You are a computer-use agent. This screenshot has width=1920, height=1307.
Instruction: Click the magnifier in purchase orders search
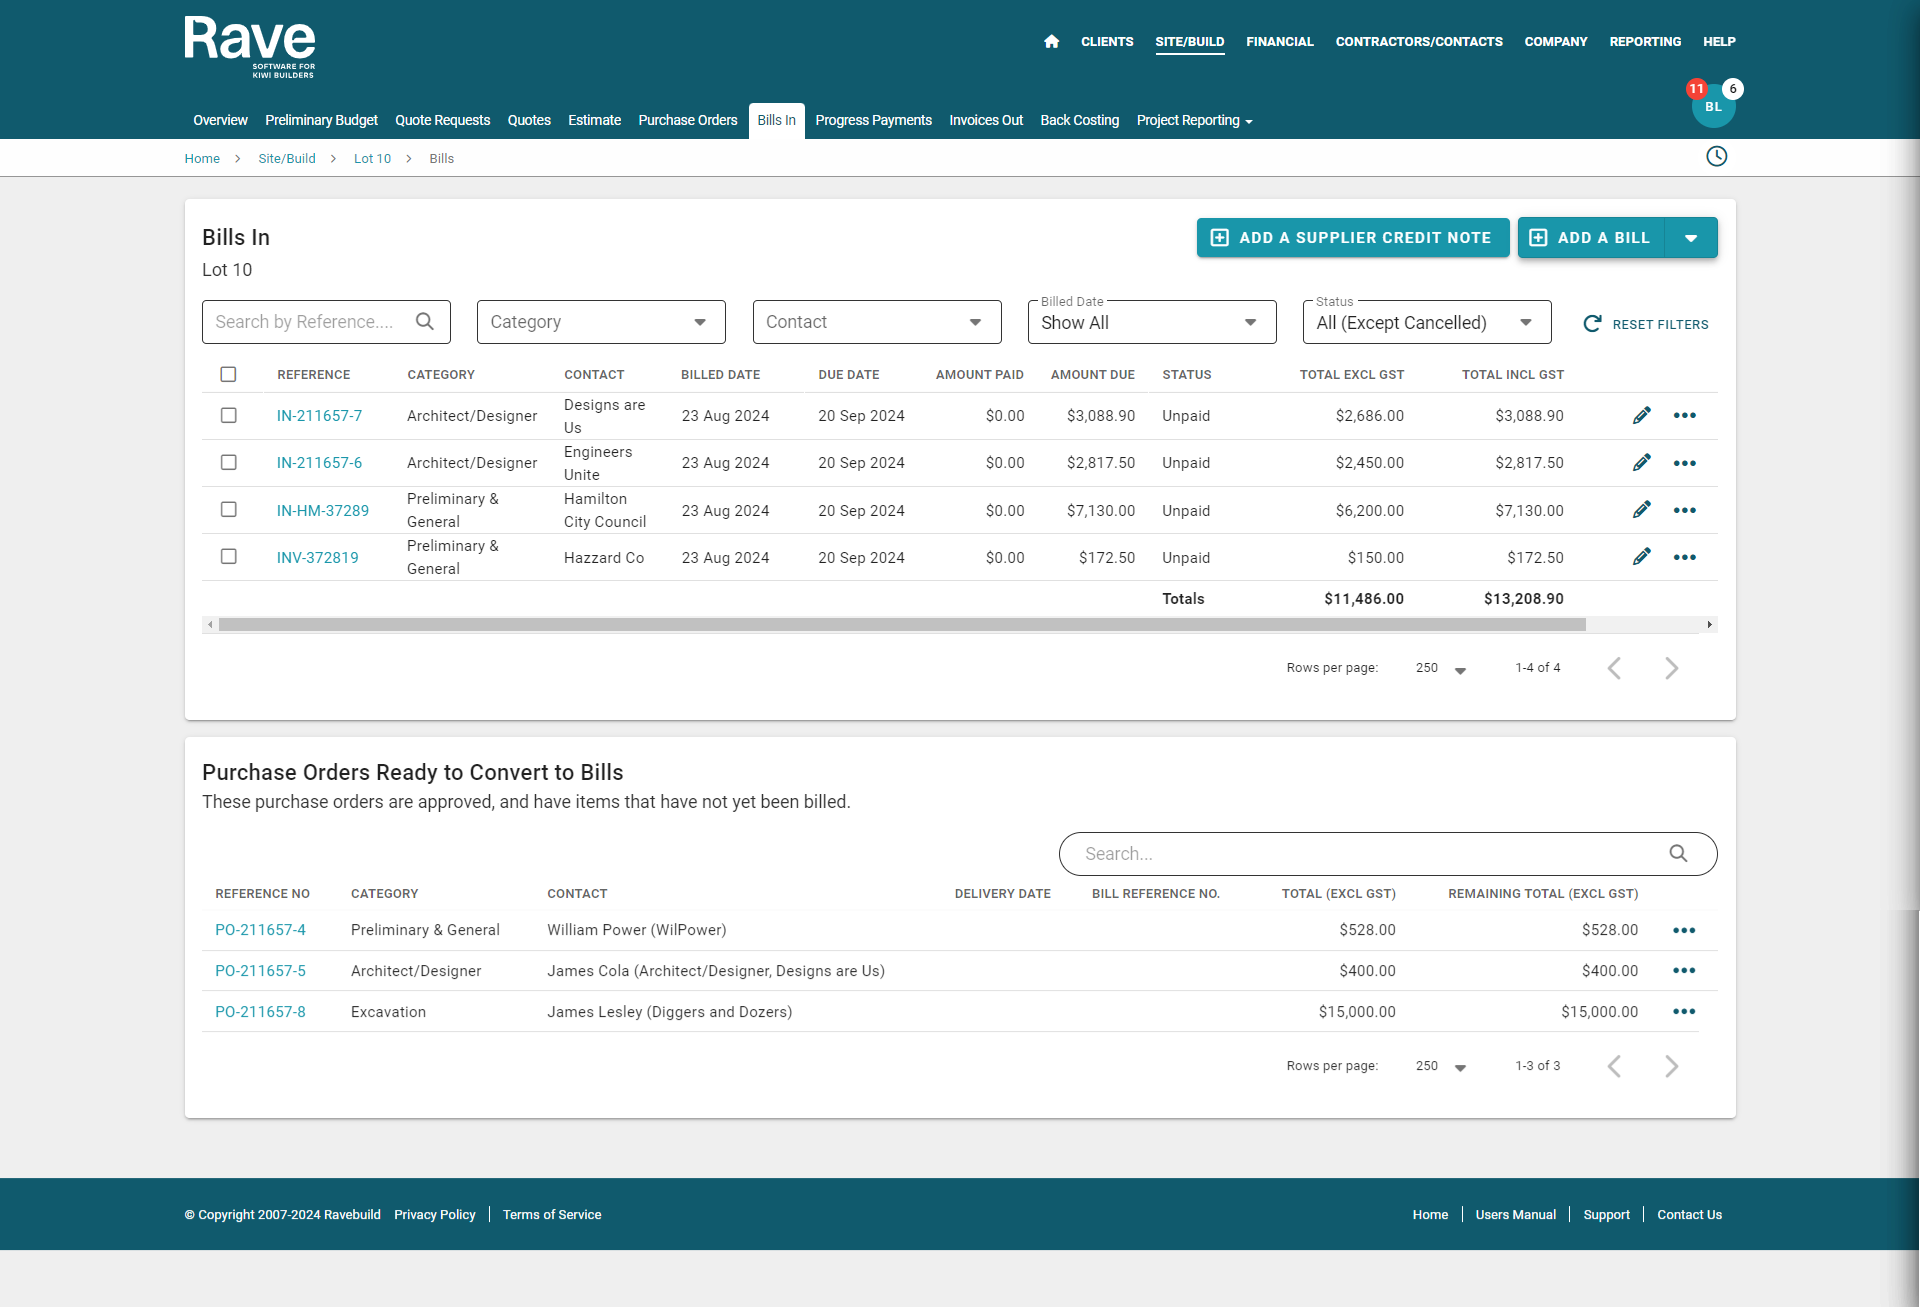1678,854
